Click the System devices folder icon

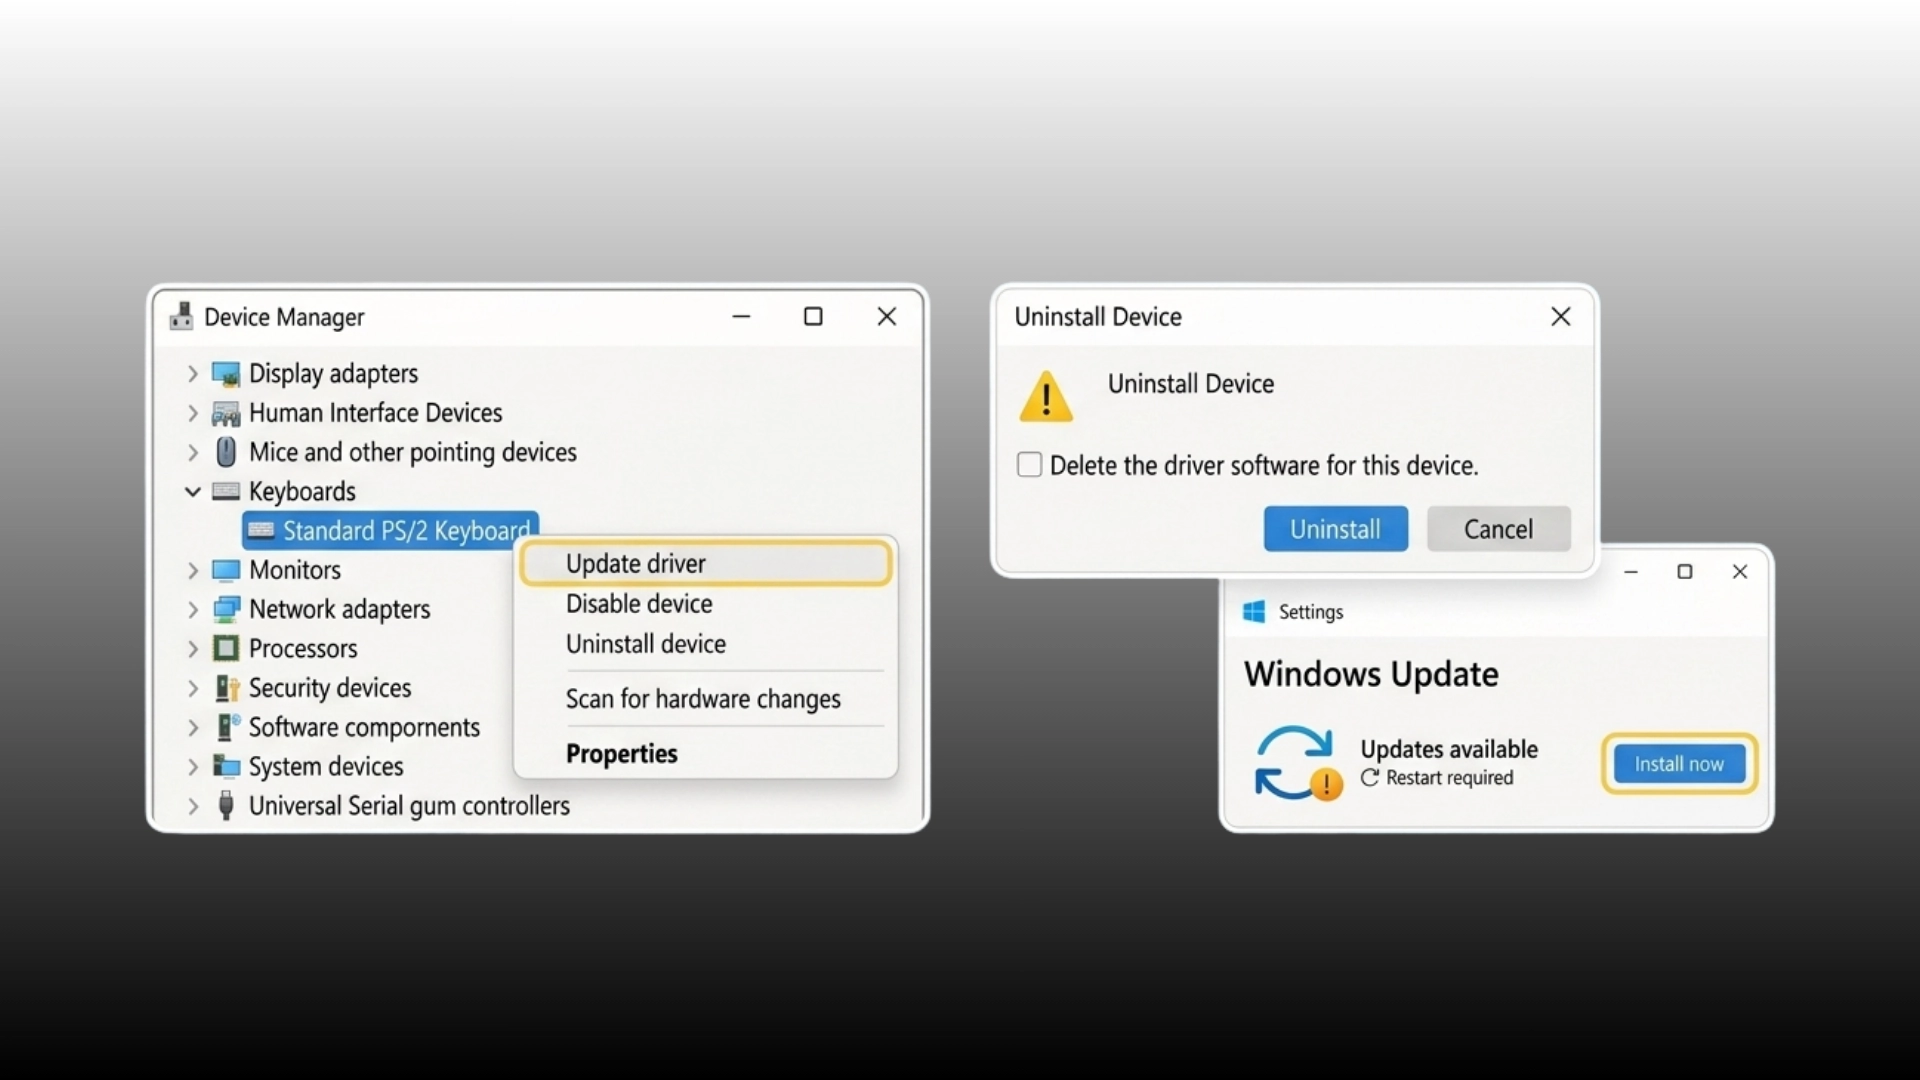226,766
